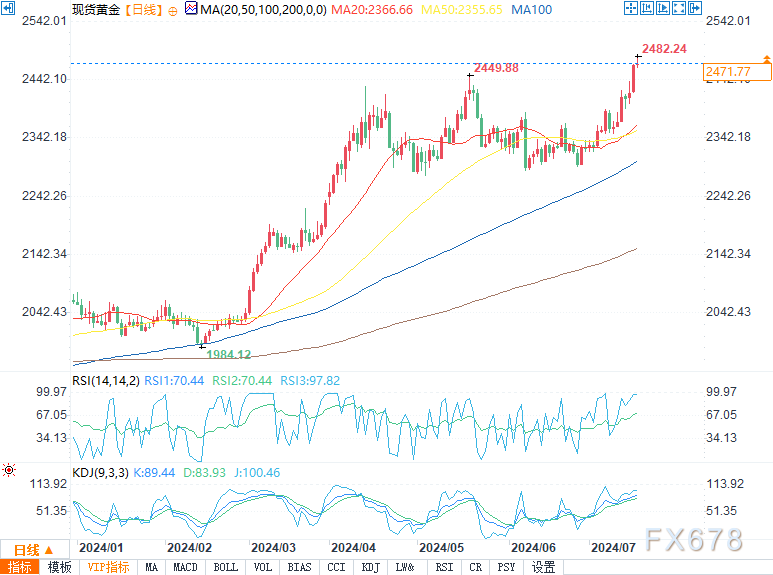Click the 2024/03 date axis label

pyautogui.click(x=273, y=548)
